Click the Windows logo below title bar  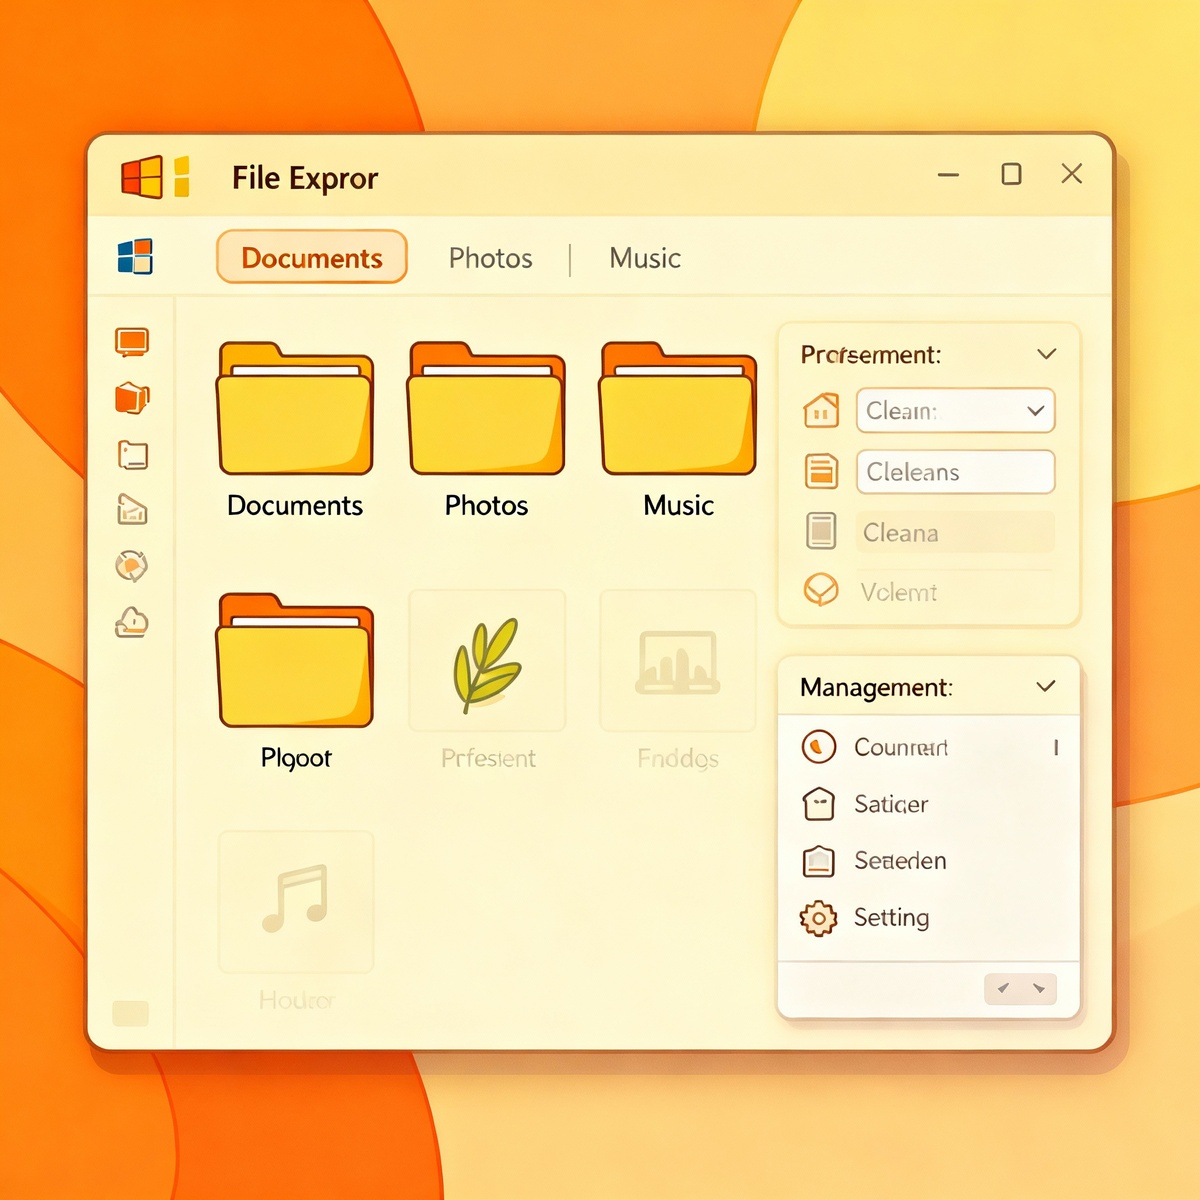pos(135,257)
